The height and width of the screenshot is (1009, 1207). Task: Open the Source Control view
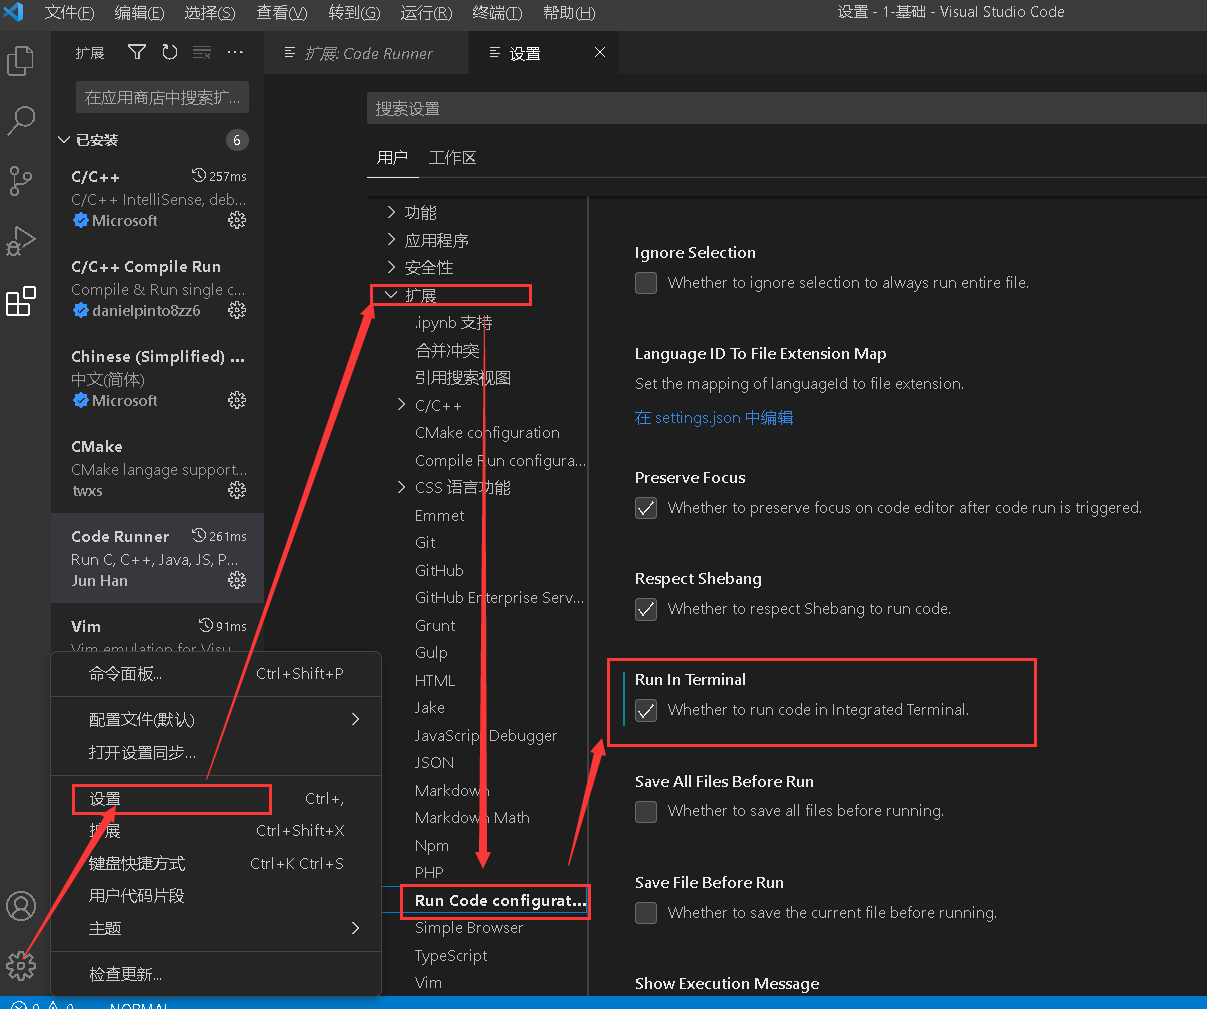tap(20, 181)
